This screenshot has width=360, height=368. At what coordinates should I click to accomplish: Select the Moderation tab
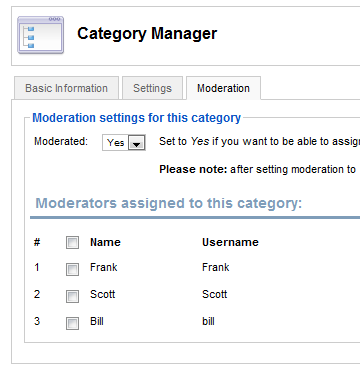click(223, 88)
